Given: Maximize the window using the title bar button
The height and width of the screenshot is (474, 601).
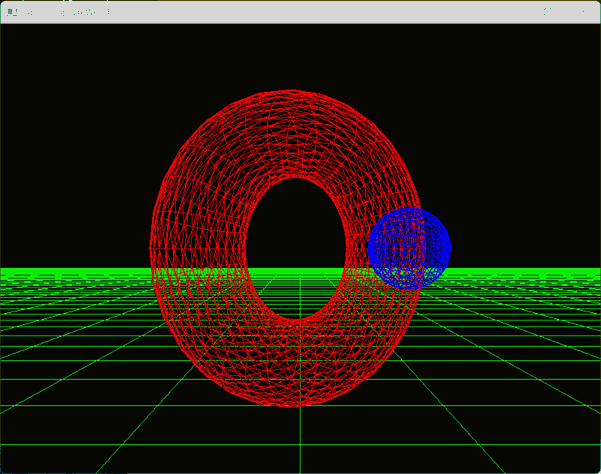Looking at the screenshot, I should tap(547, 11).
